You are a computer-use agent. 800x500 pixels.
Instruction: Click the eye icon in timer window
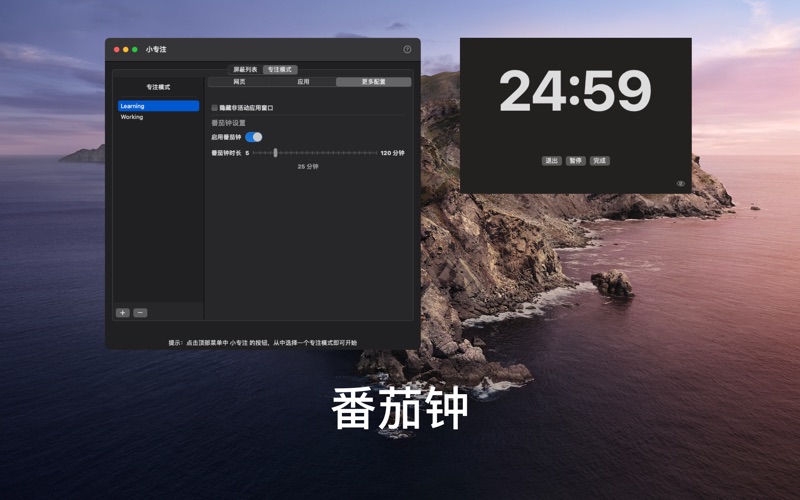click(681, 184)
